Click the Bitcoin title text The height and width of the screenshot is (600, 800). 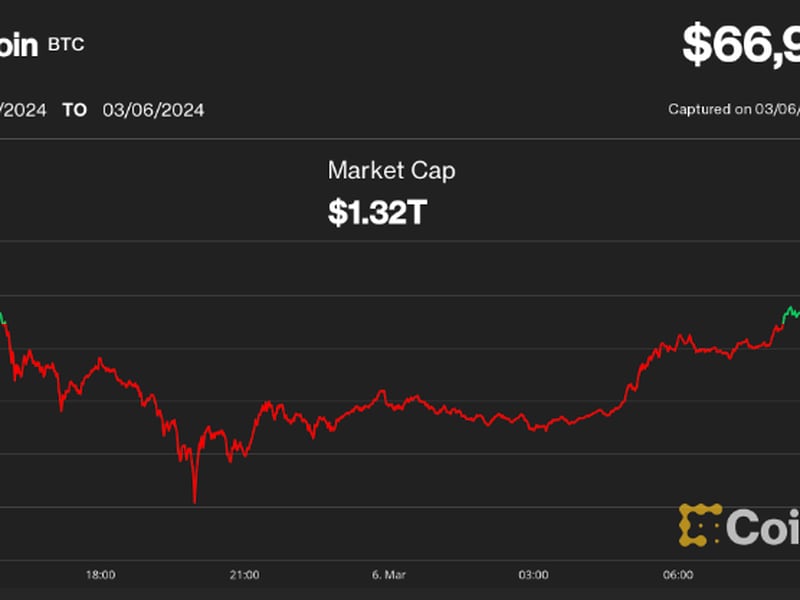coord(18,46)
